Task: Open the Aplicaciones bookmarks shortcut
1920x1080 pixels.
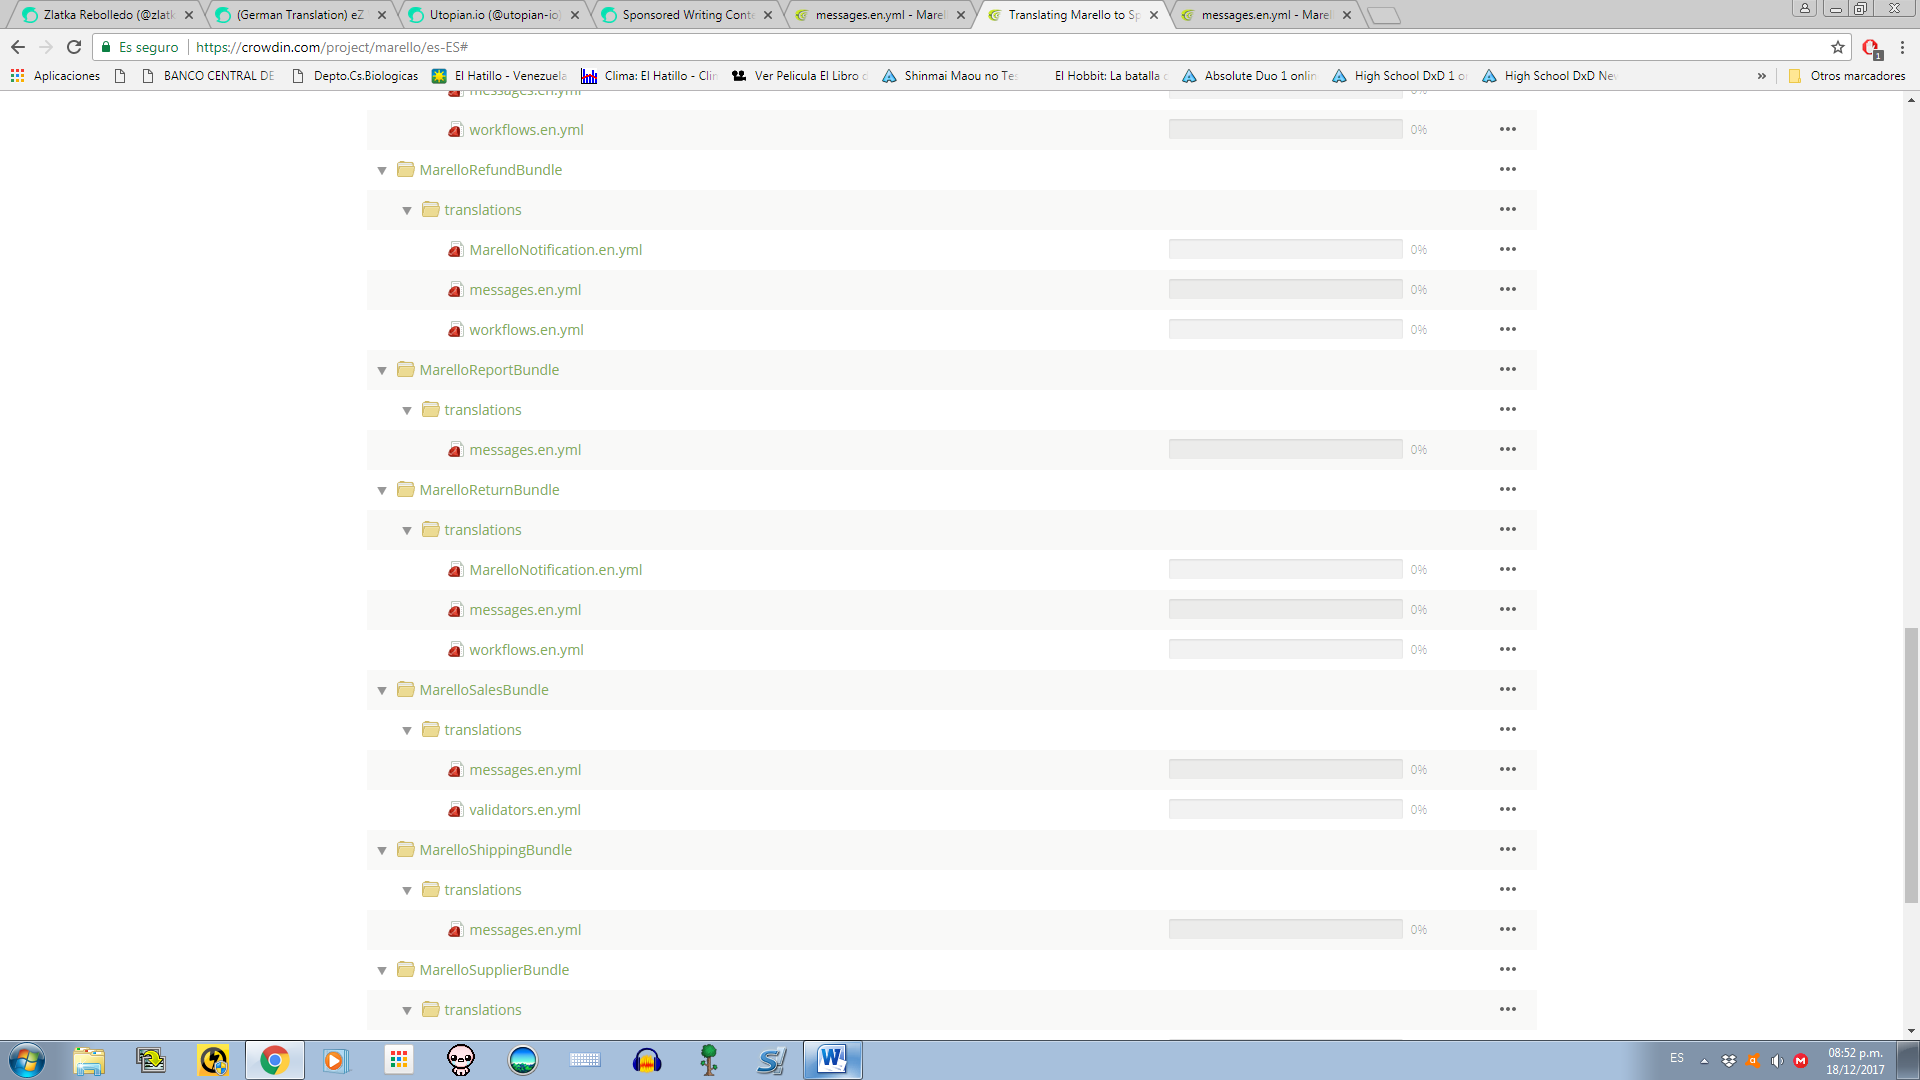Action: (x=55, y=76)
